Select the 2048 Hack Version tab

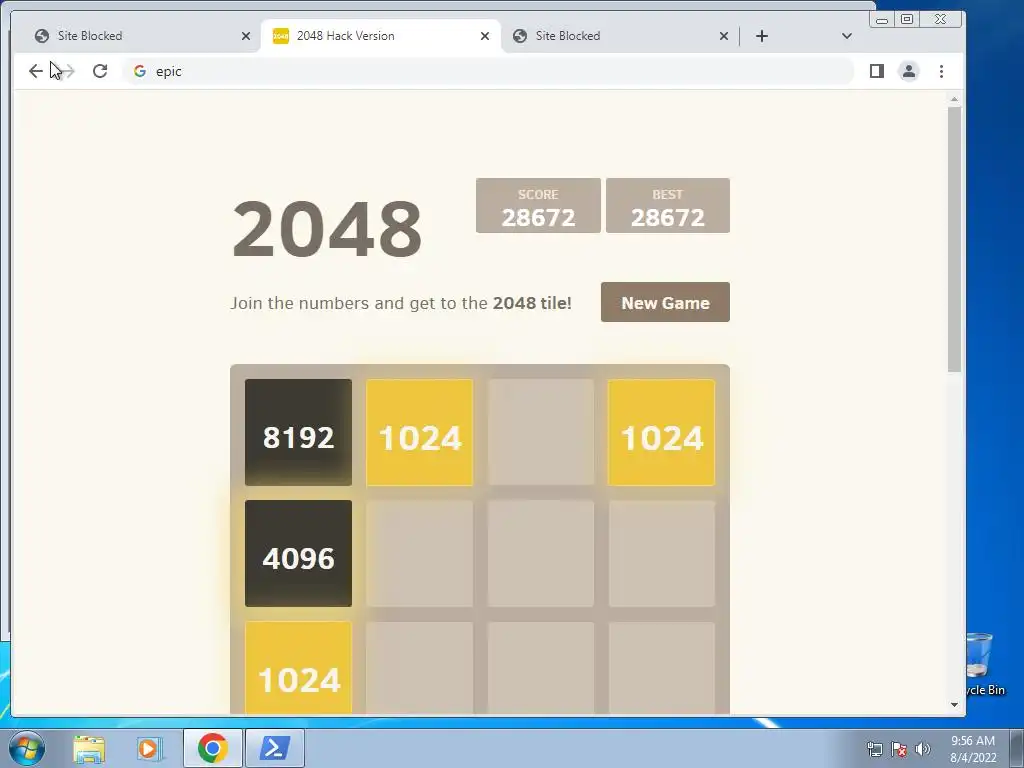(x=380, y=36)
